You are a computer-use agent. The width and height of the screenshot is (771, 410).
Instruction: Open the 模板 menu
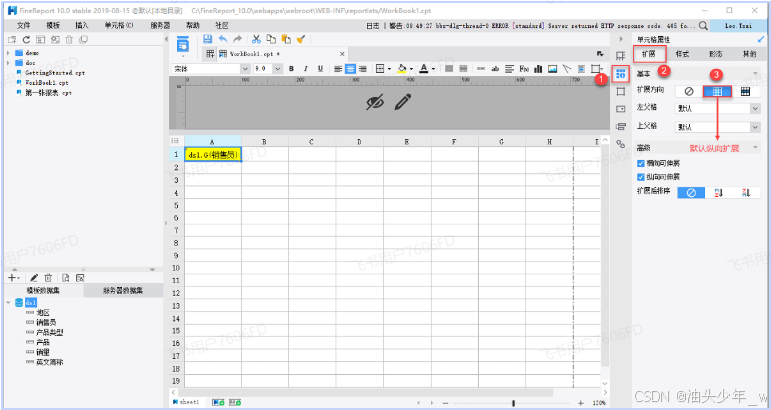tap(53, 25)
